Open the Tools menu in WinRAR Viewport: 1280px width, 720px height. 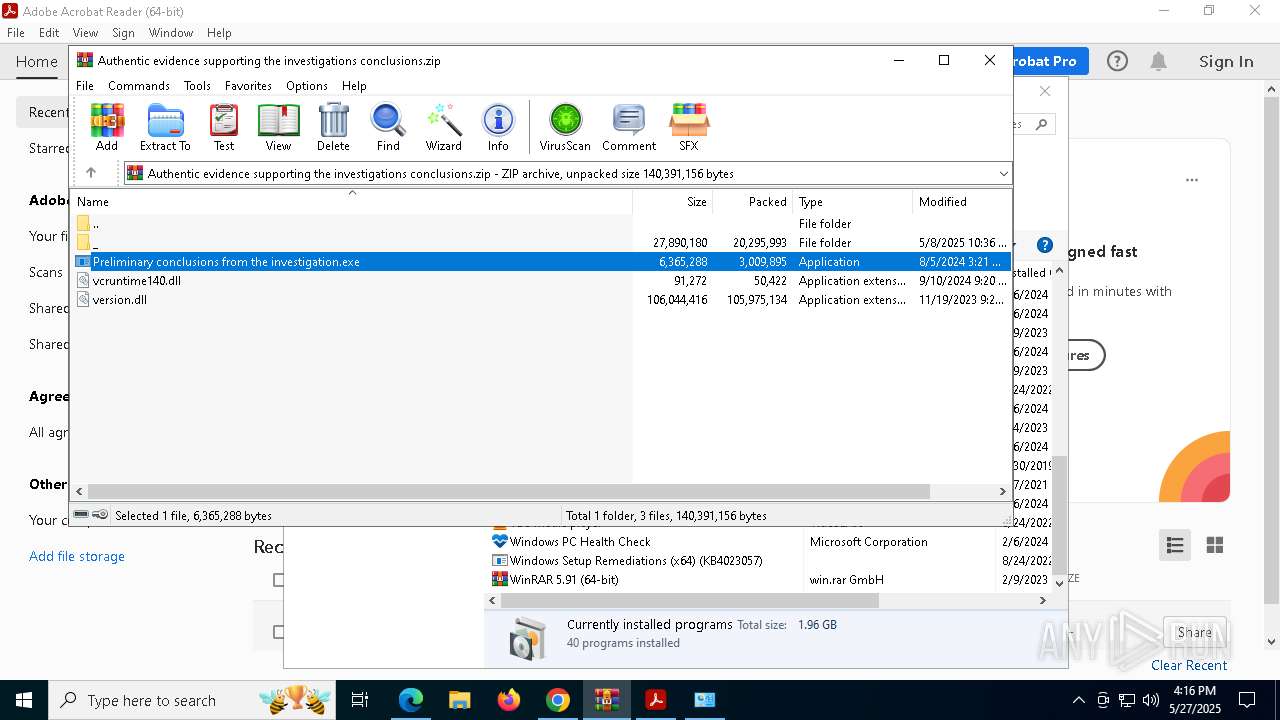[x=197, y=86]
